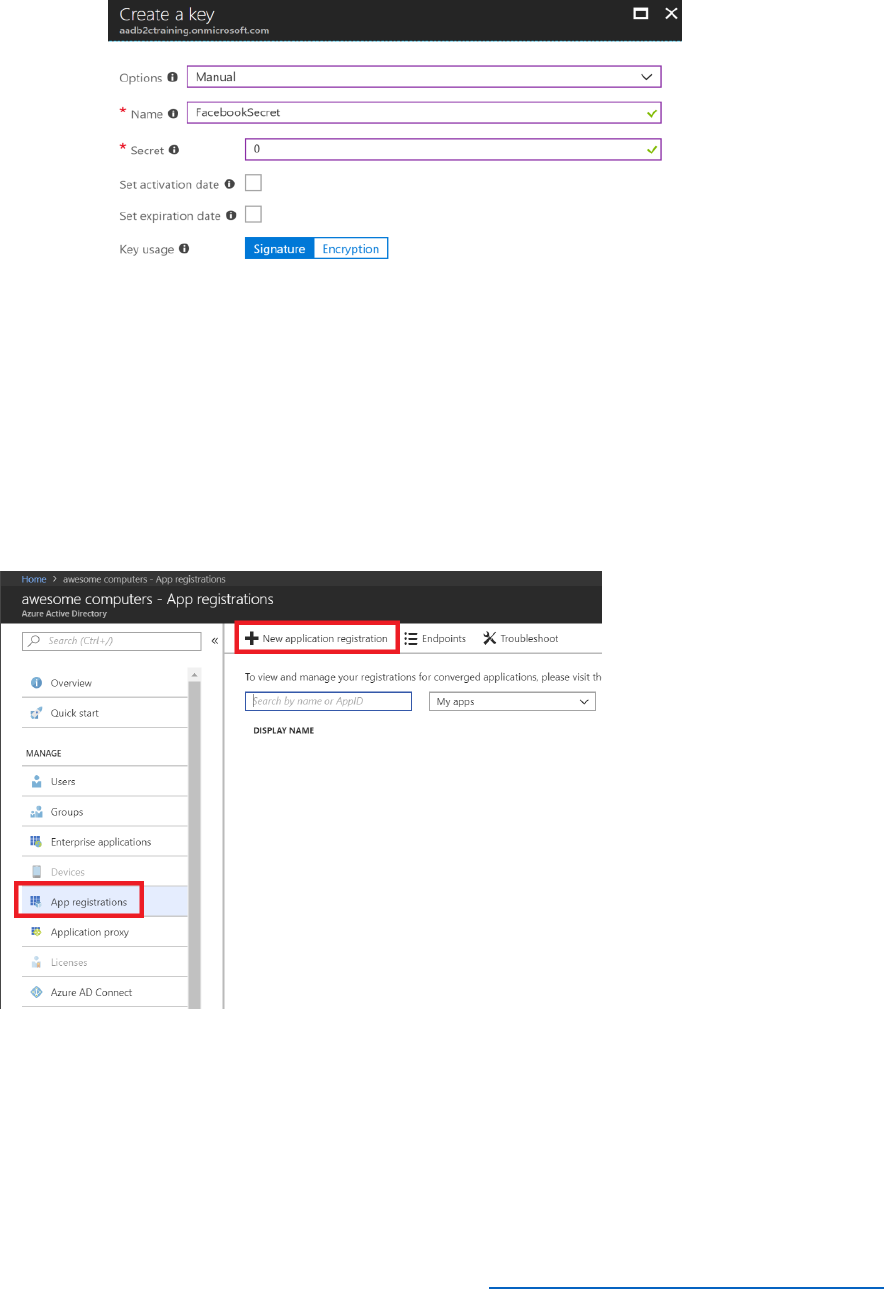Open Devices in the sidebar

click(104, 872)
